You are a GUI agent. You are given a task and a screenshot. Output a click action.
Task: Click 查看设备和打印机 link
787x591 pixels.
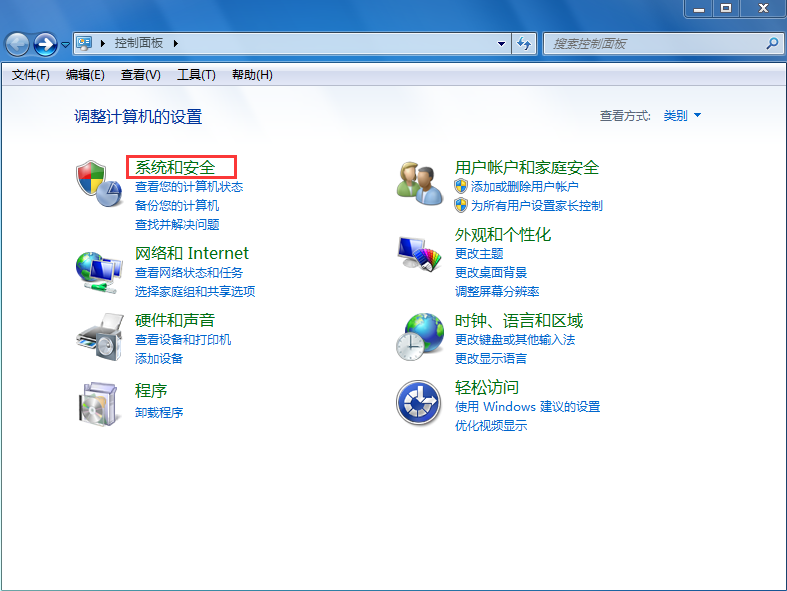(x=183, y=339)
